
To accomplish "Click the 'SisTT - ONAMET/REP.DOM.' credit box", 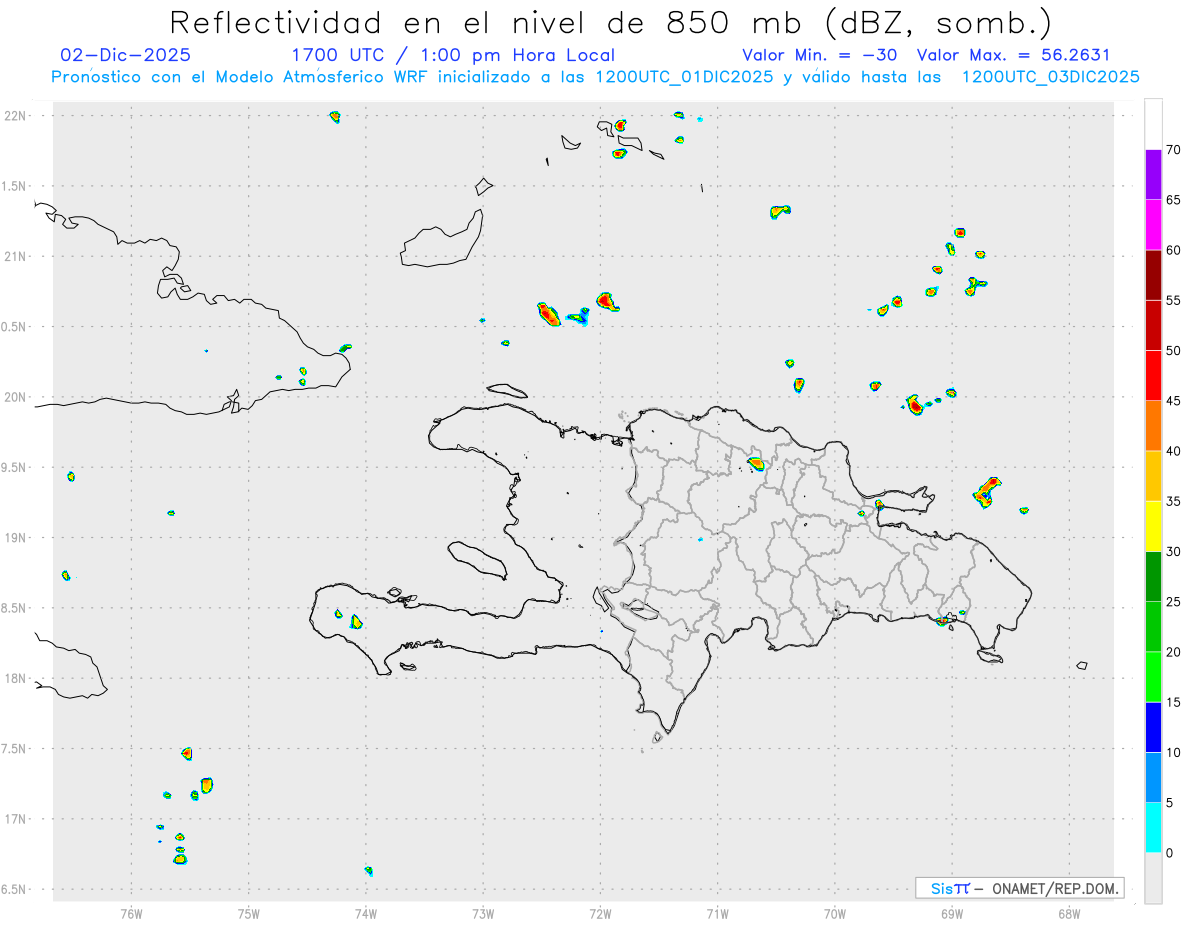I will pos(1019,888).
